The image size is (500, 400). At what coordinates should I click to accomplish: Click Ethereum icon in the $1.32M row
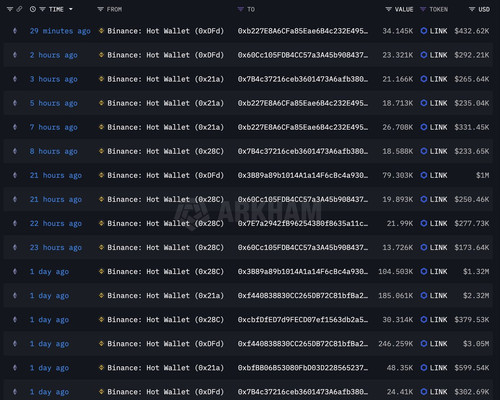click(x=15, y=272)
